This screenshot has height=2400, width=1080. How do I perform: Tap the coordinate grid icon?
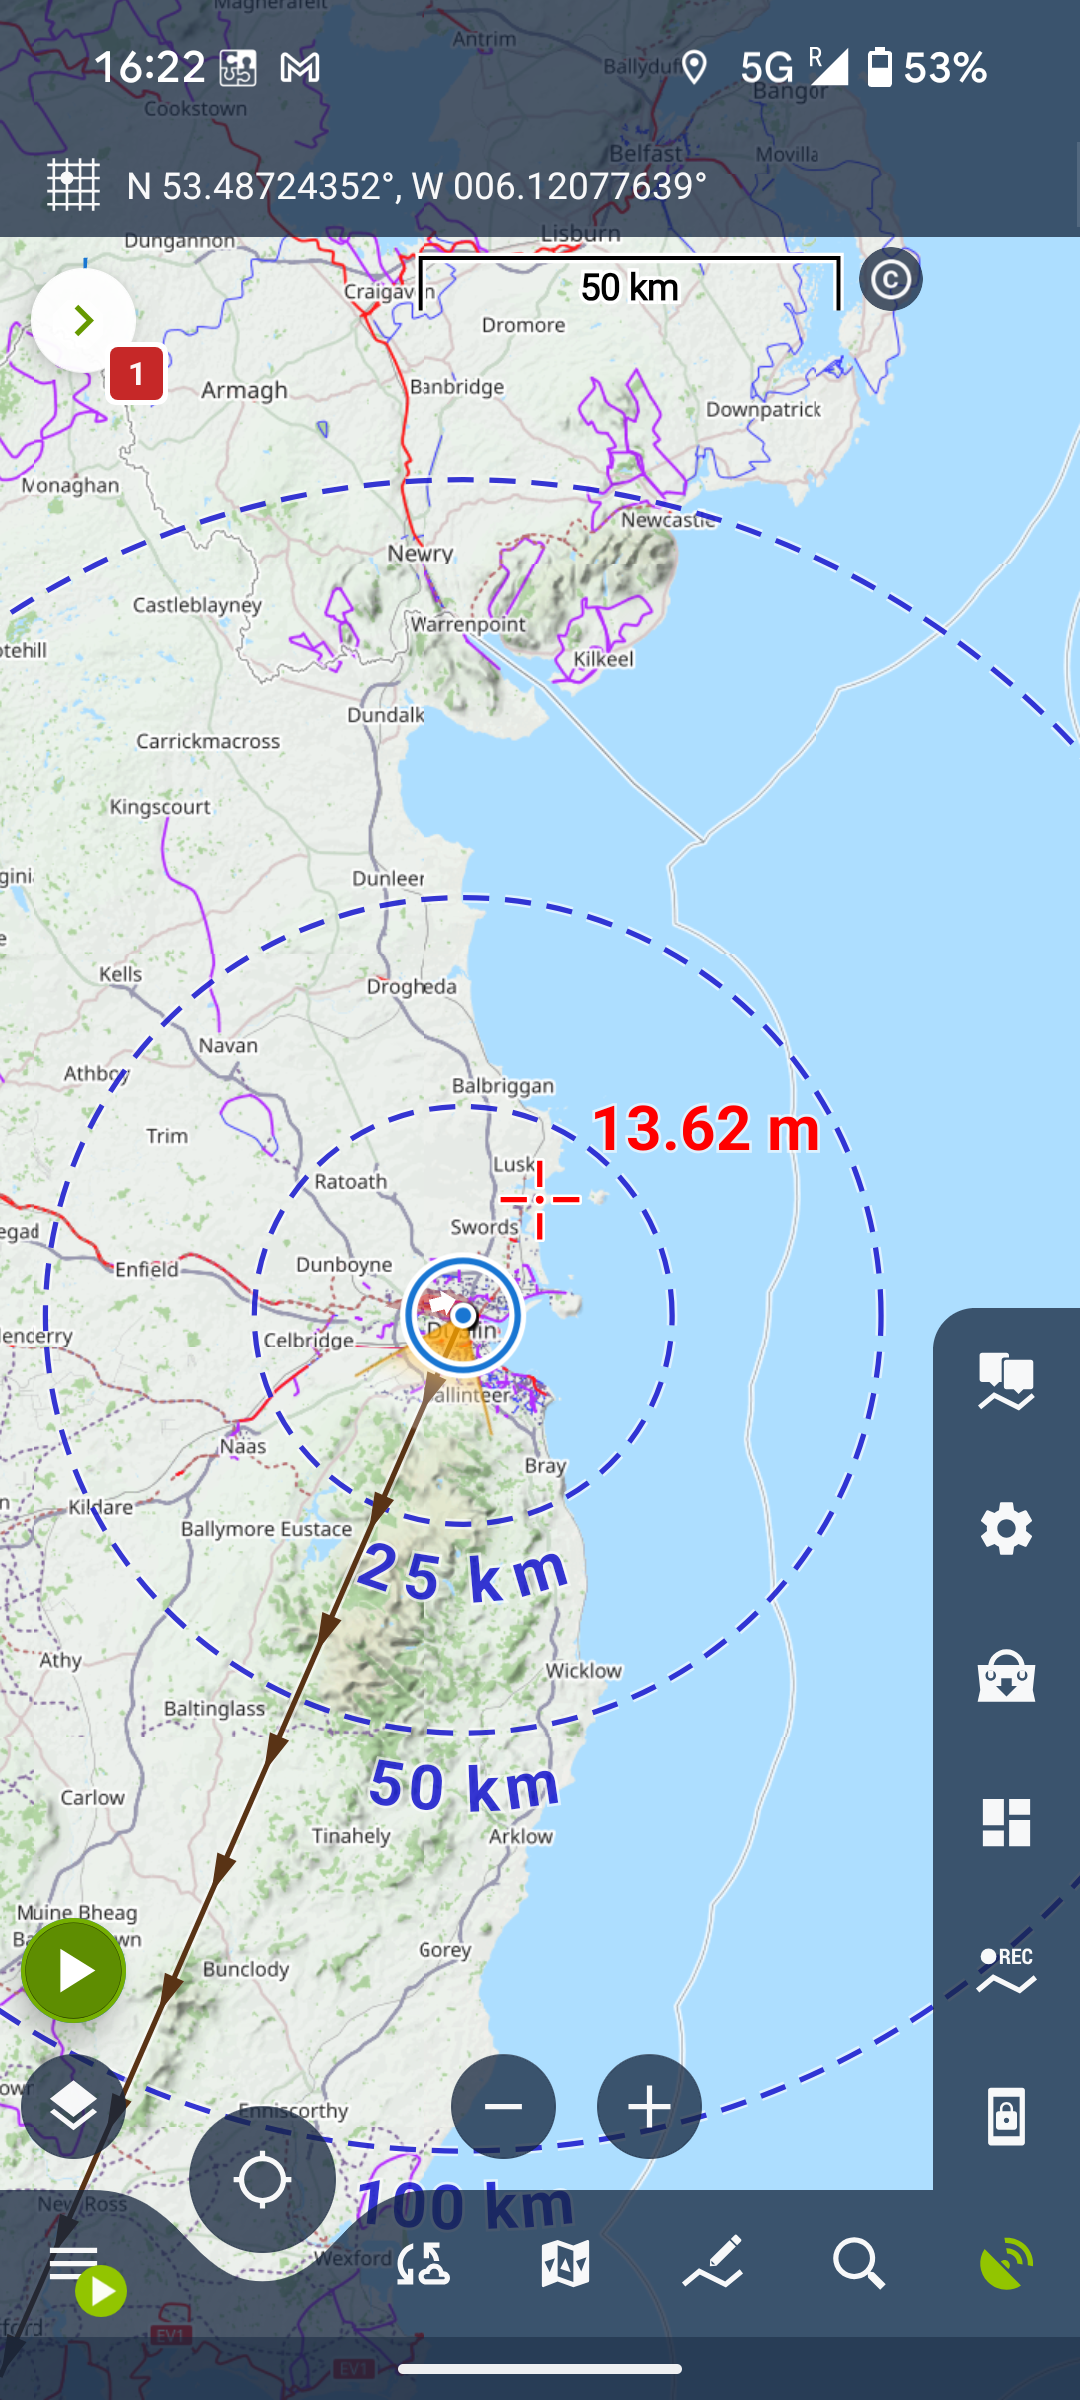pyautogui.click(x=74, y=185)
